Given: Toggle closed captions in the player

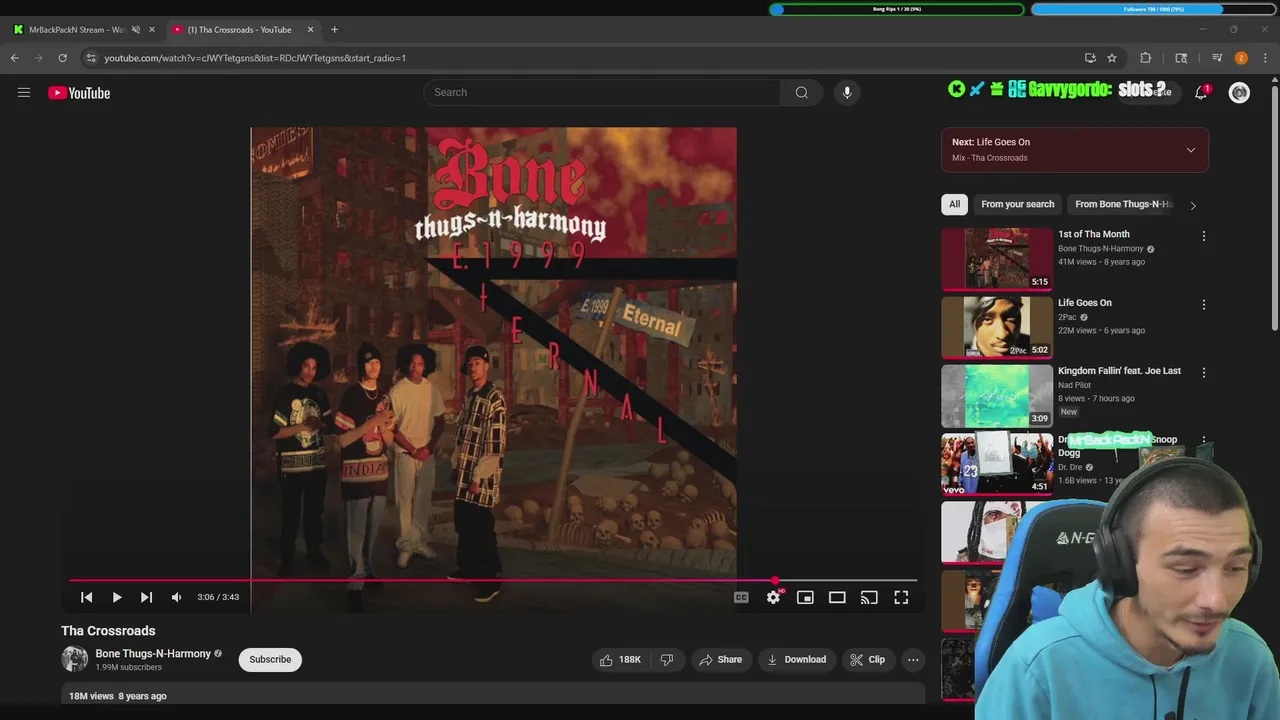Looking at the screenshot, I should 741,597.
